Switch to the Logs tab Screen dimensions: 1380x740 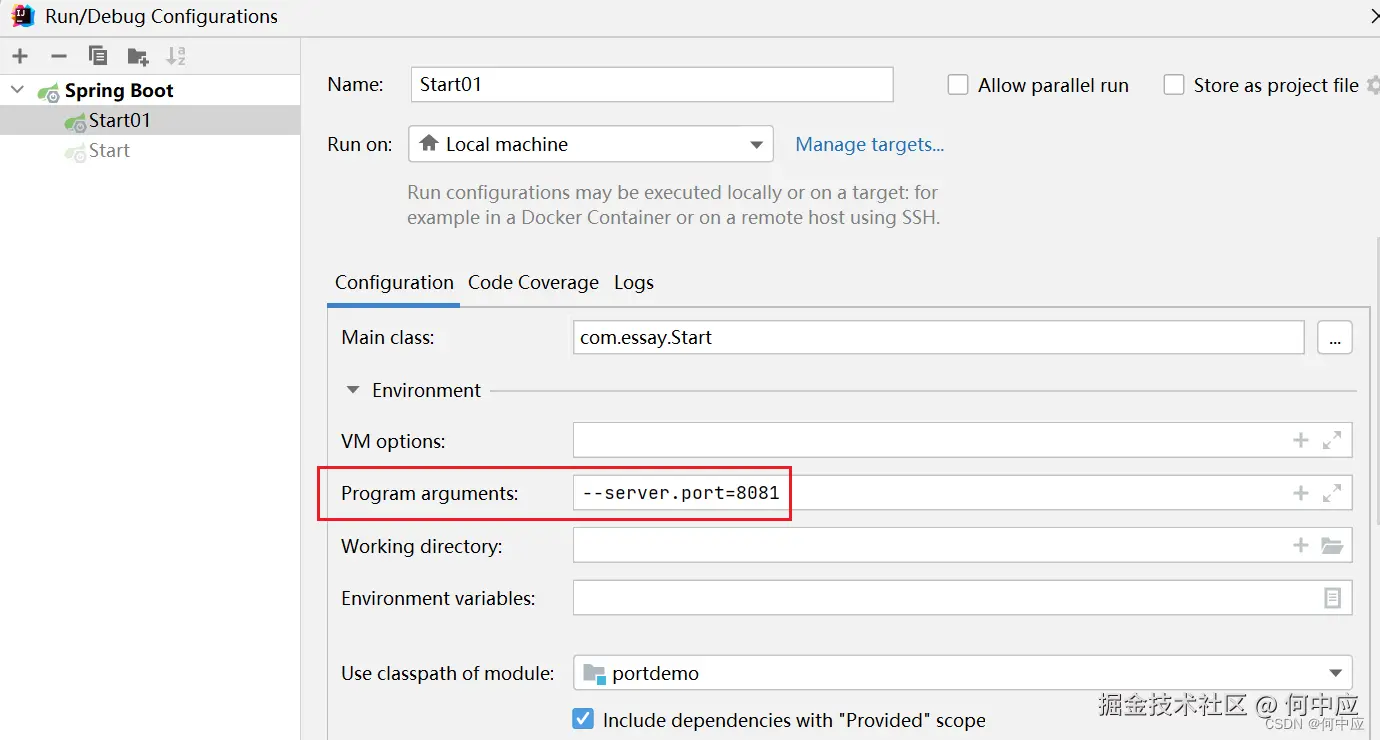point(634,282)
